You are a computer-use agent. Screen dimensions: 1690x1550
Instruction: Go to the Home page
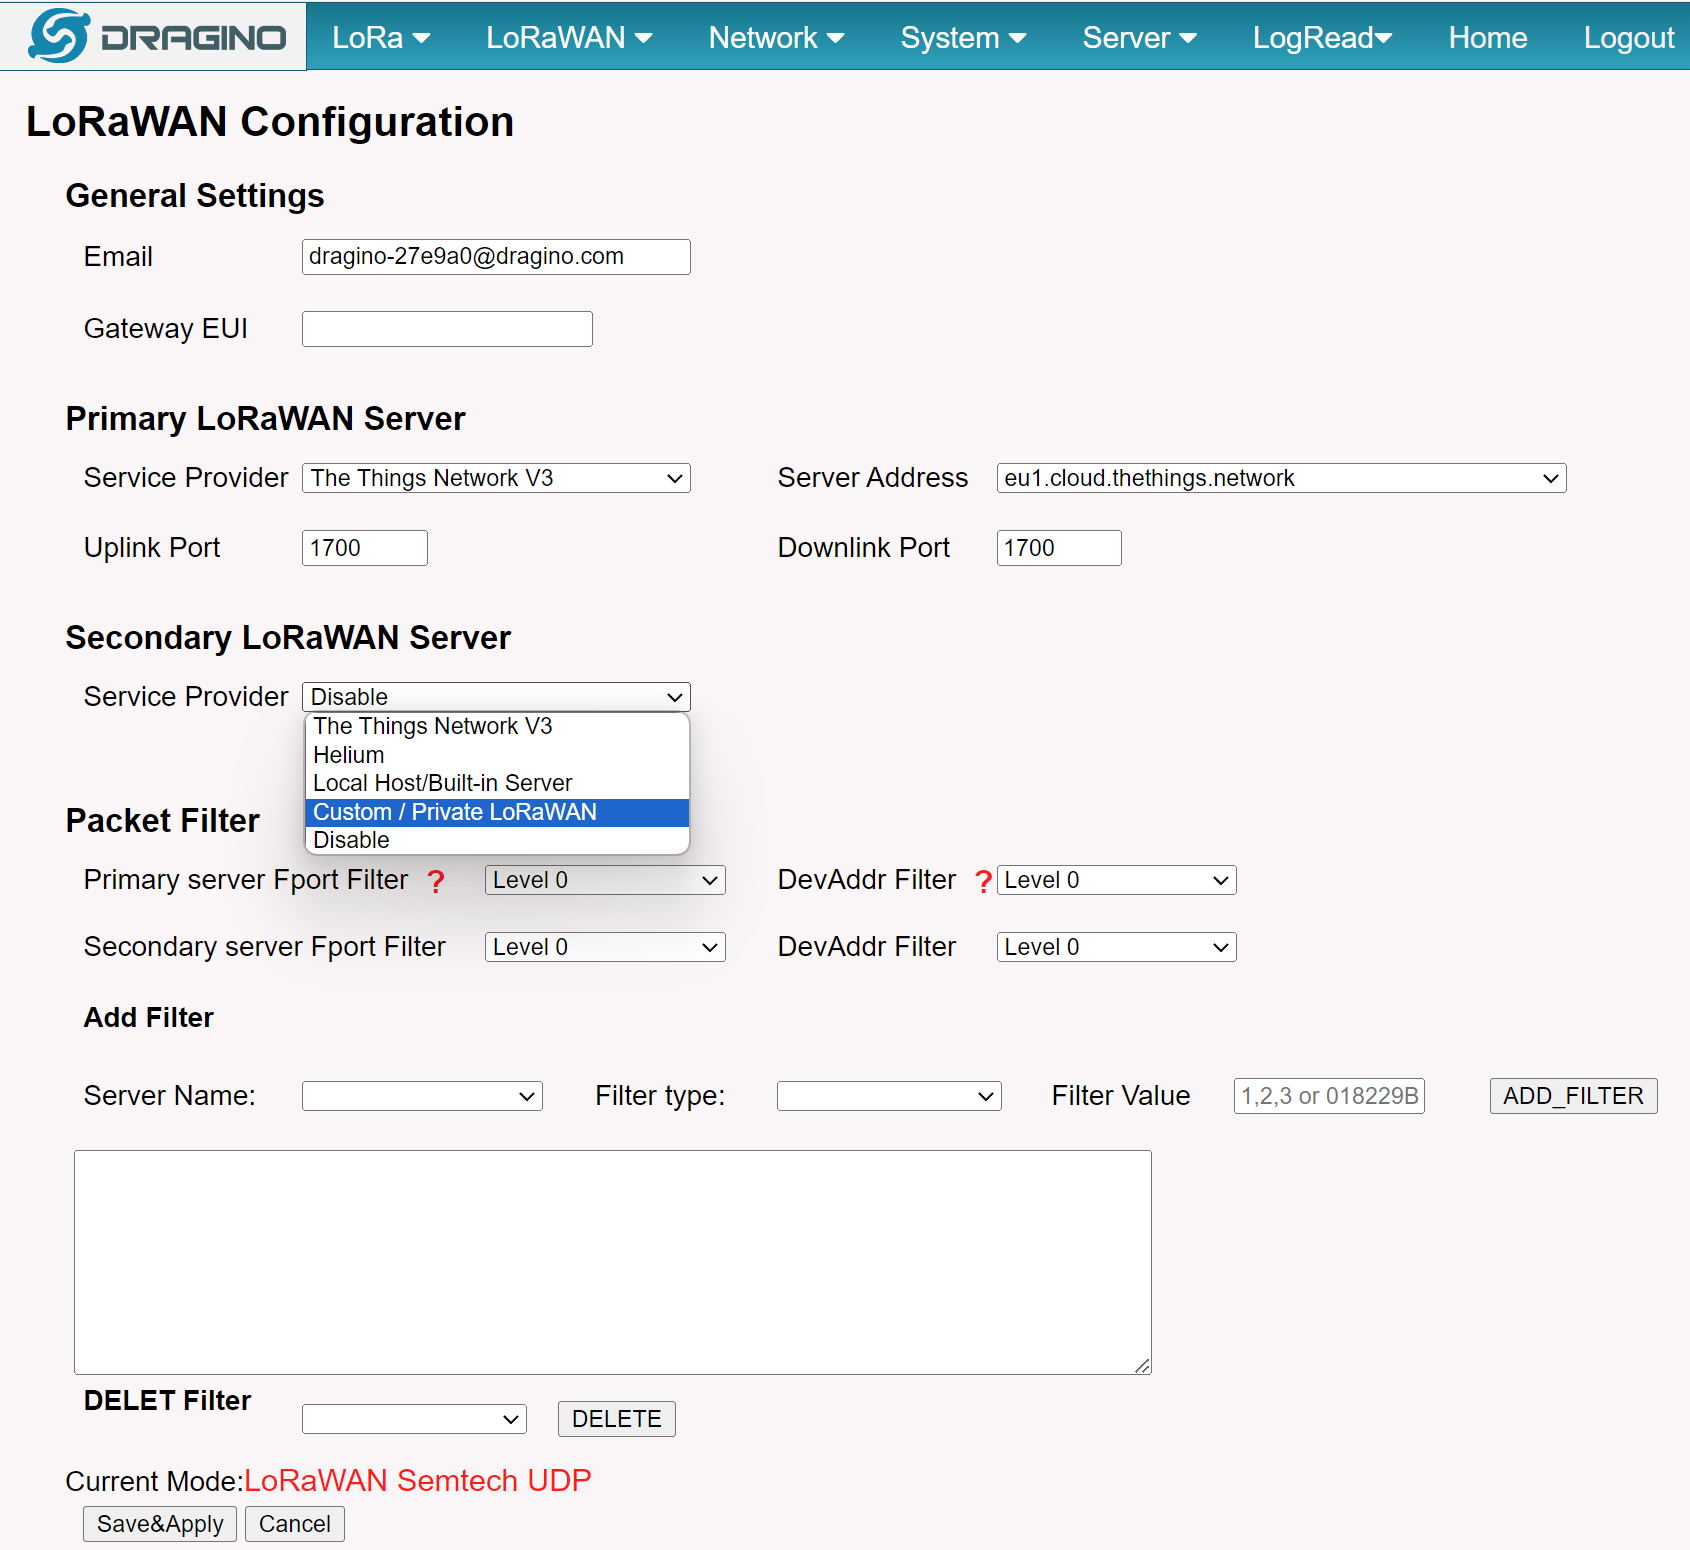pos(1487,37)
